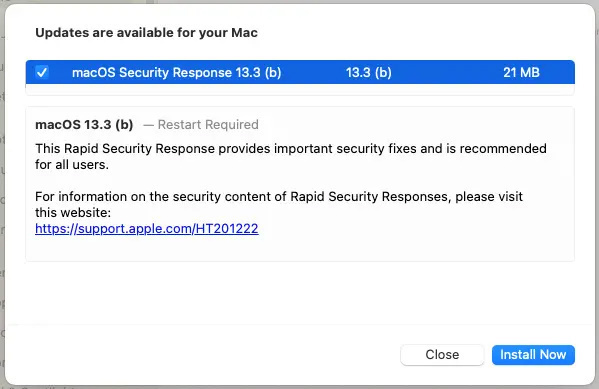Image resolution: width=599 pixels, height=389 pixels.
Task: Uncheck the macOS Security Response checkbox
Action: [42, 72]
